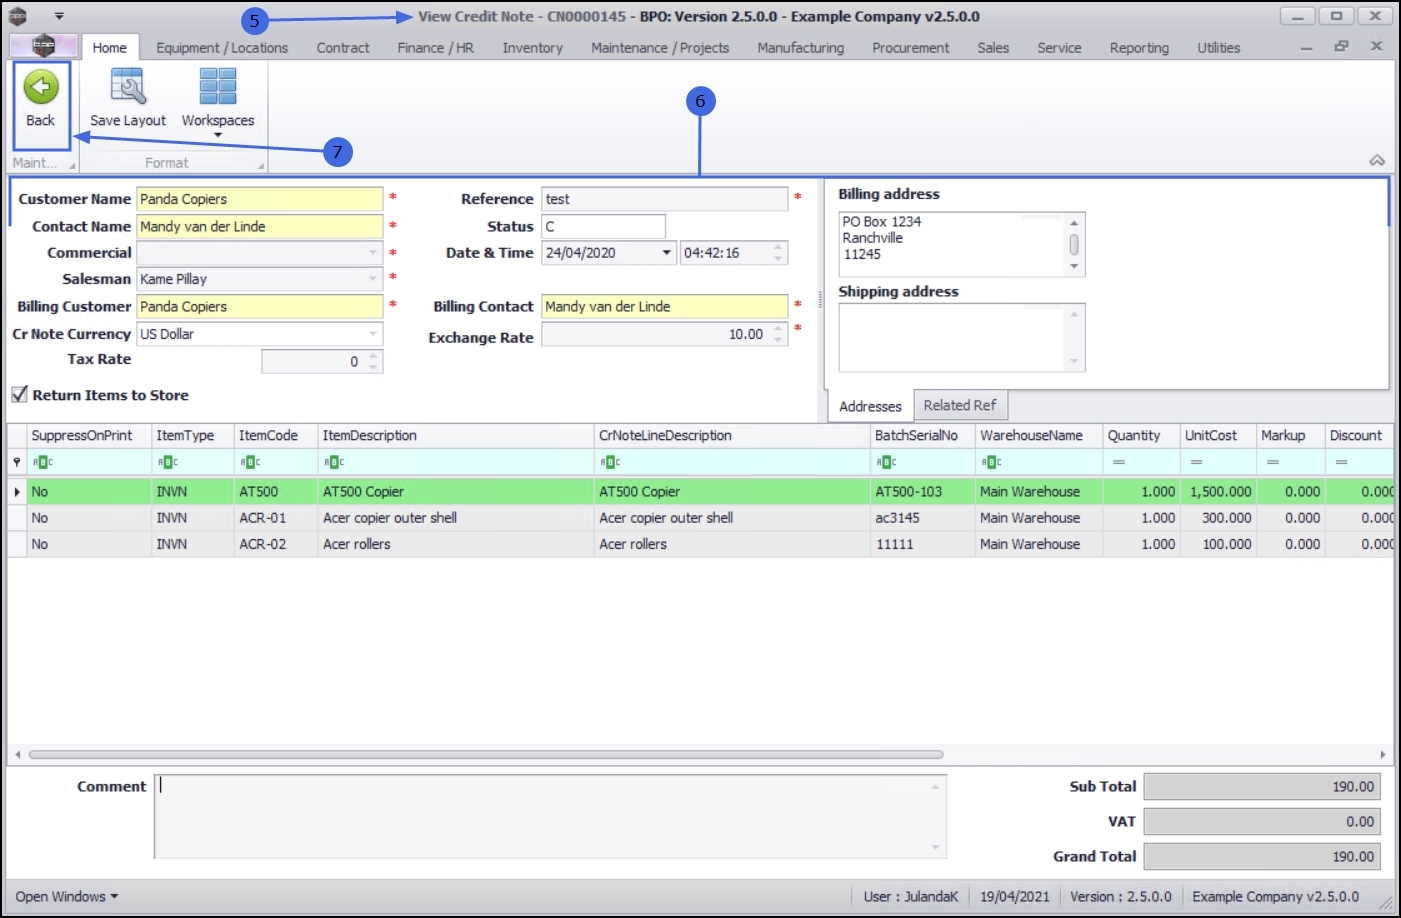The image size is (1401, 918).
Task: Click the equals filter icon under UnitCost
Action: tap(1196, 462)
